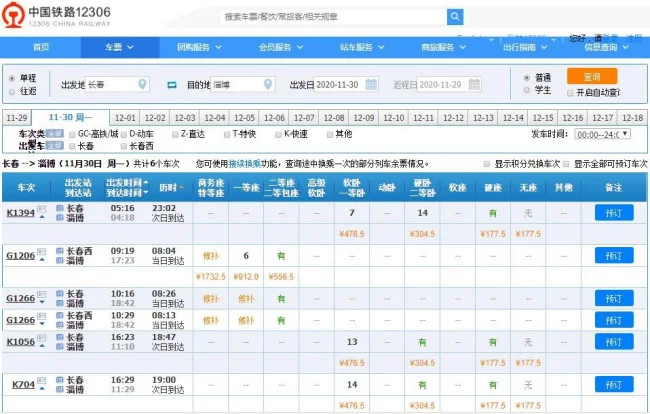Open the 站车服务 navigation menu
This screenshot has height=414, width=650.
coord(362,47)
